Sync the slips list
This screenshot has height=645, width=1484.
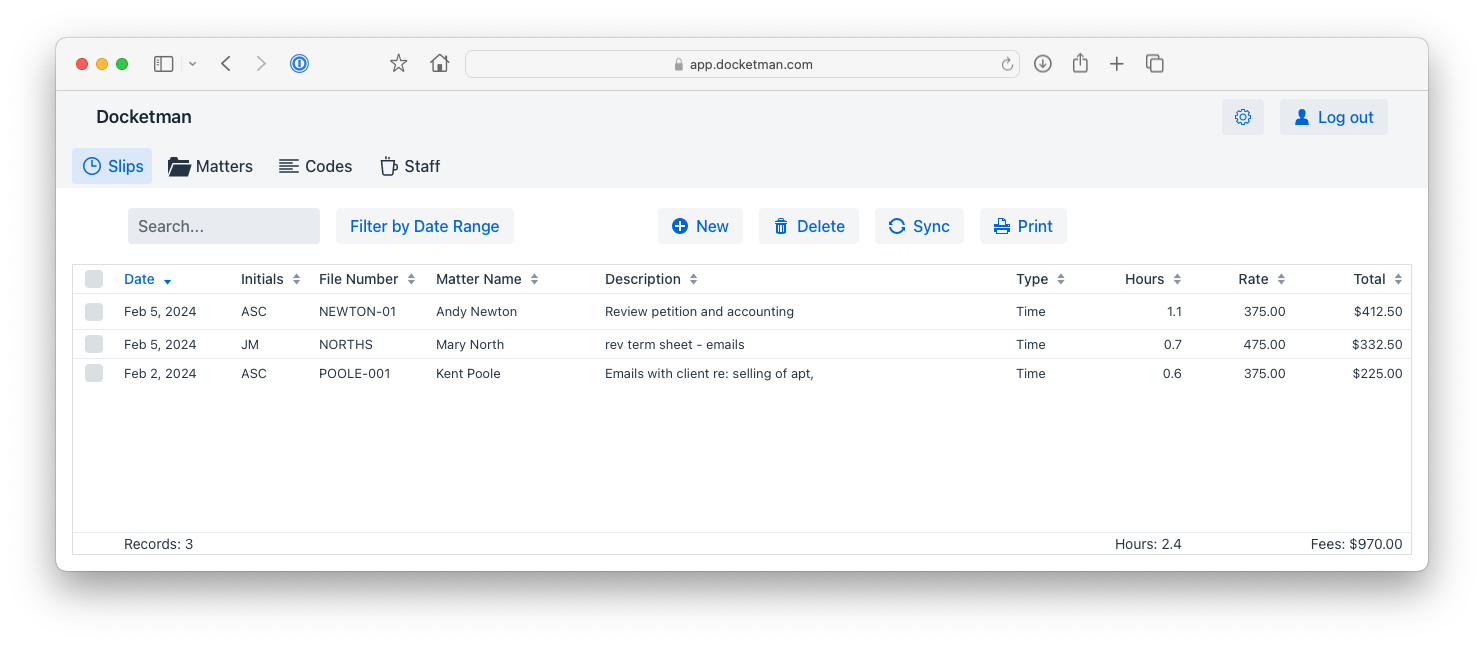[x=919, y=226]
